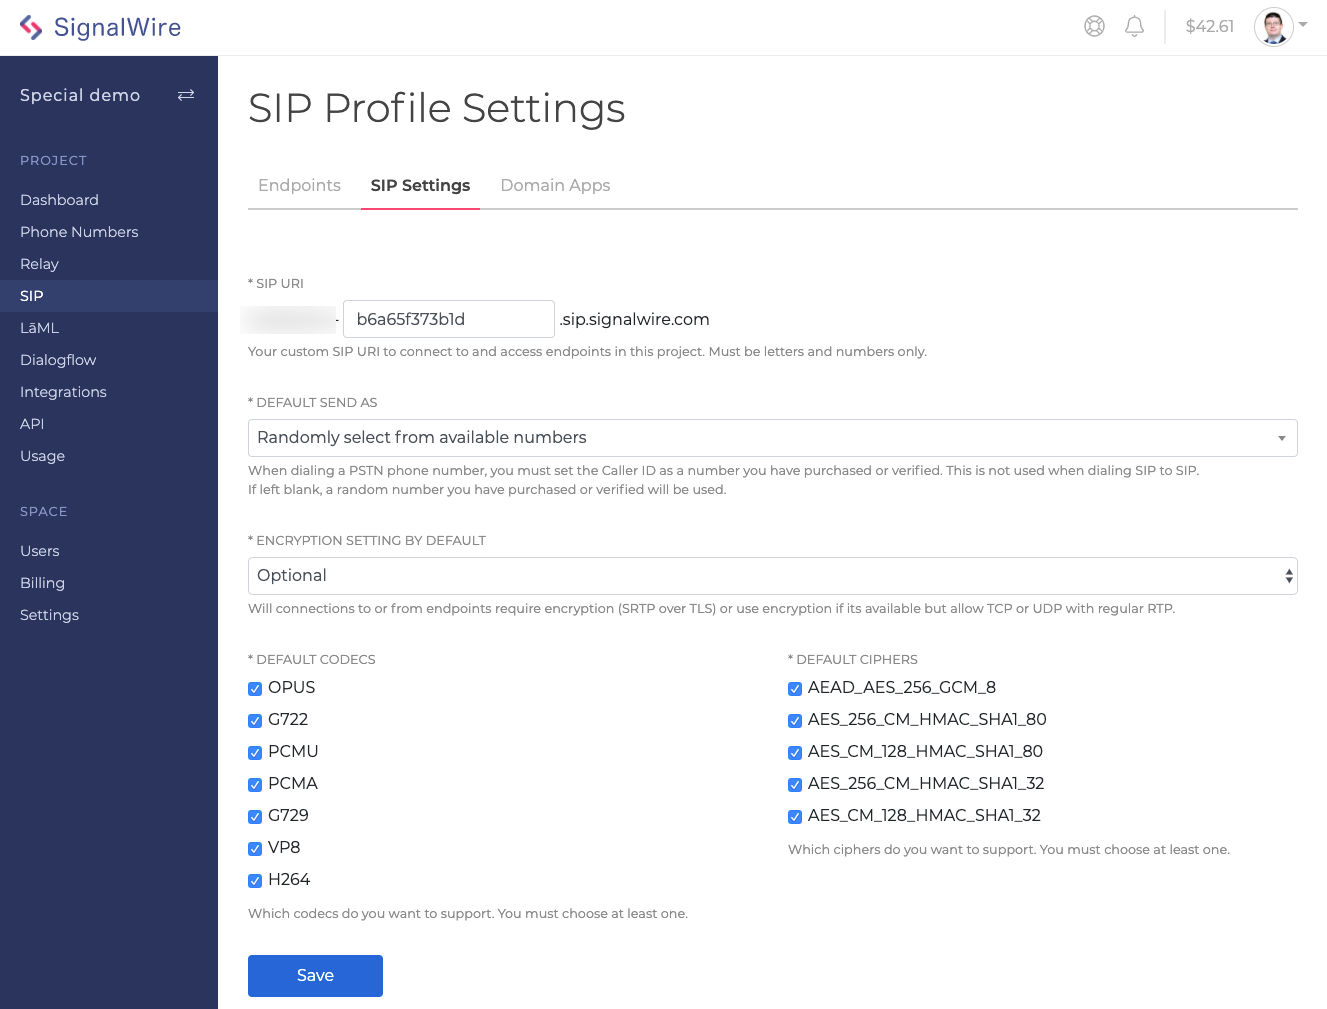Switch project using the arrows icon
1327x1009 pixels.
pyautogui.click(x=186, y=95)
